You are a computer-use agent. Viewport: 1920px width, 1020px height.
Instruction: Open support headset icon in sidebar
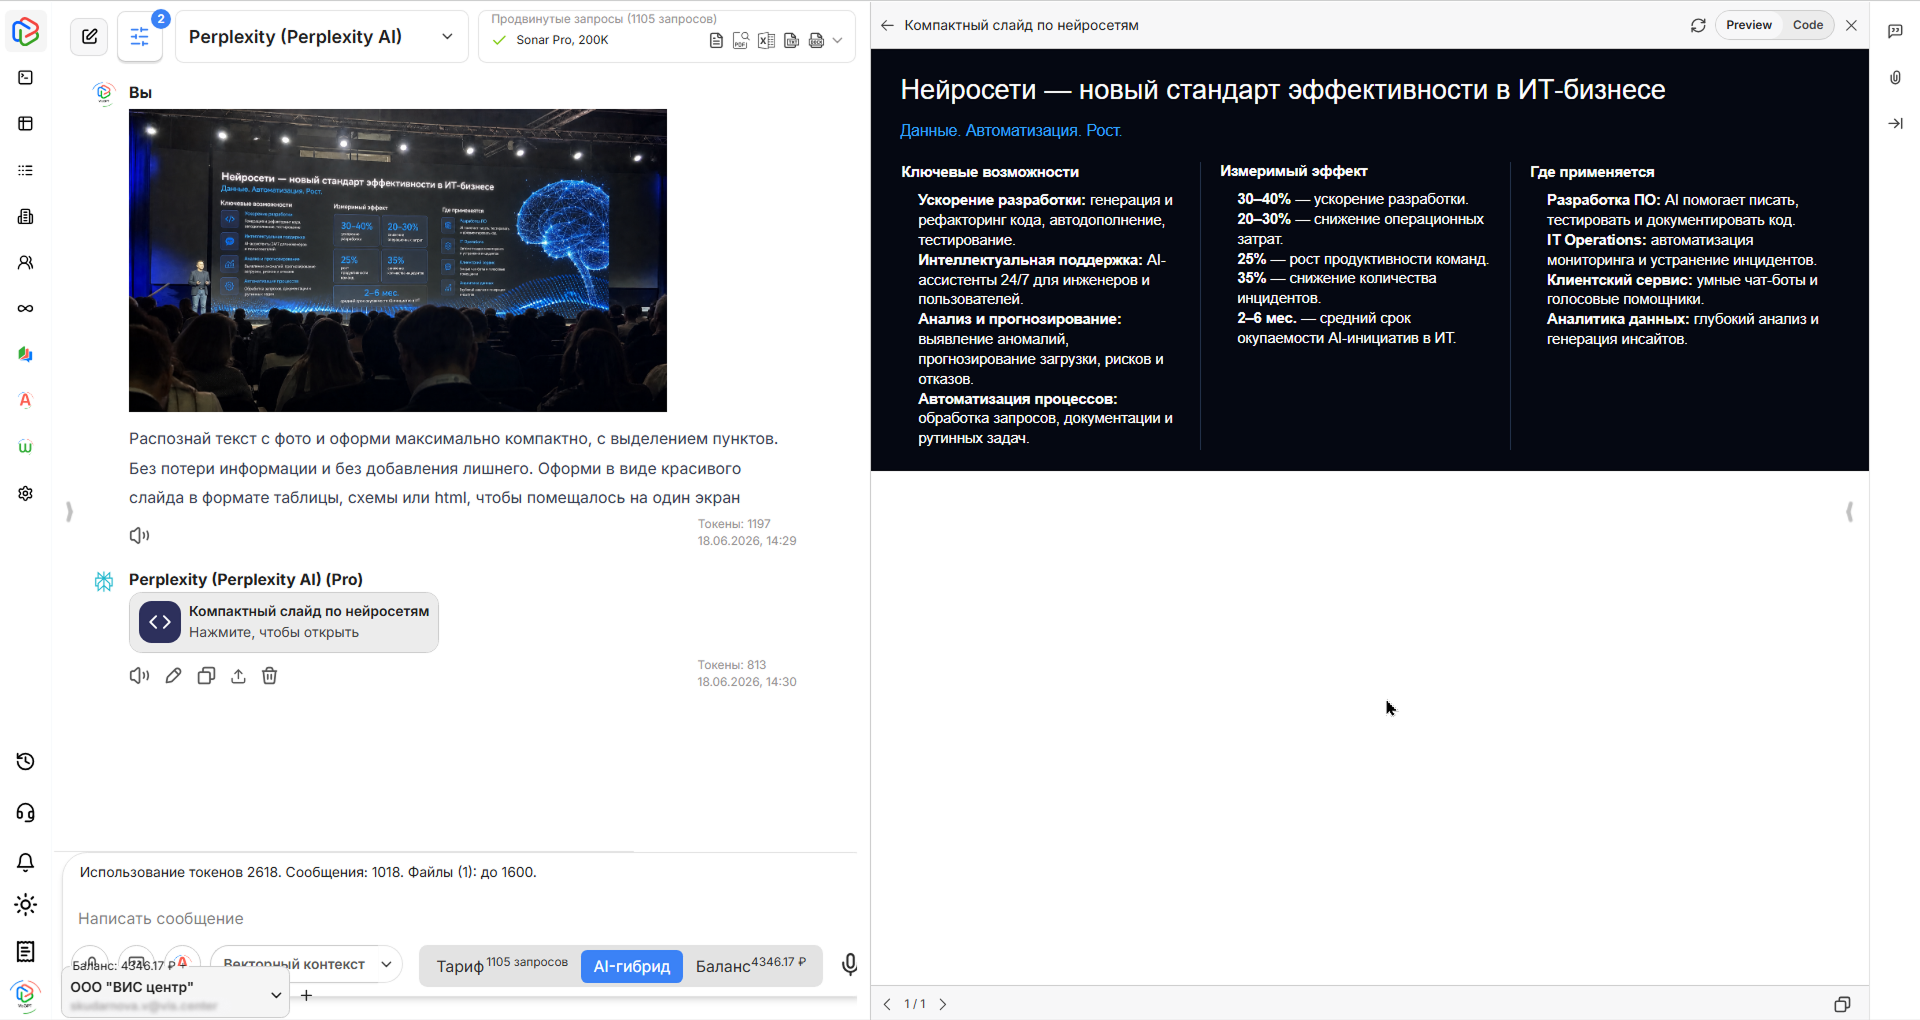26,813
